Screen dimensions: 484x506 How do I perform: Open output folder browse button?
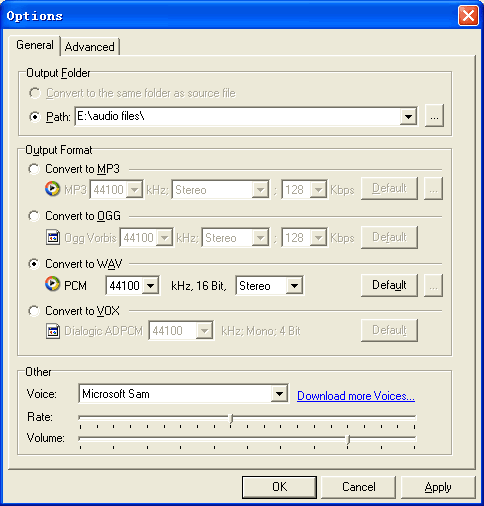[x=434, y=116]
